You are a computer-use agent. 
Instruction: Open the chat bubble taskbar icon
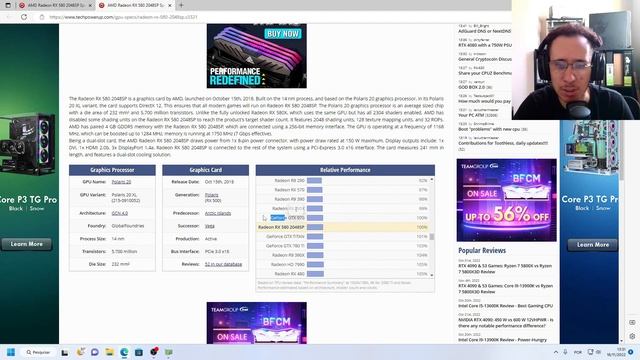pyautogui.click(x=95, y=352)
